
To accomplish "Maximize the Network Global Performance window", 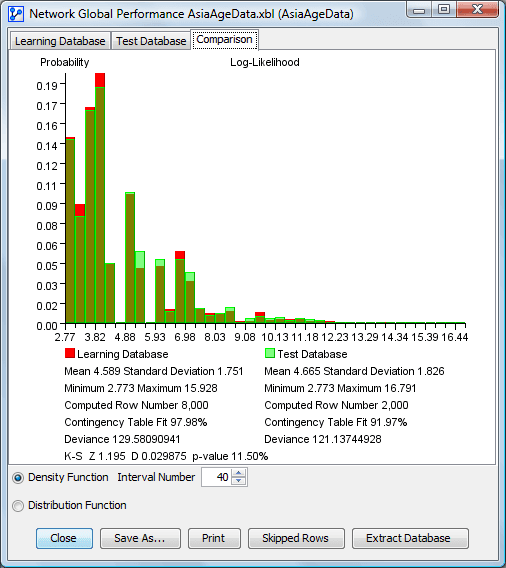I will click(x=444, y=10).
